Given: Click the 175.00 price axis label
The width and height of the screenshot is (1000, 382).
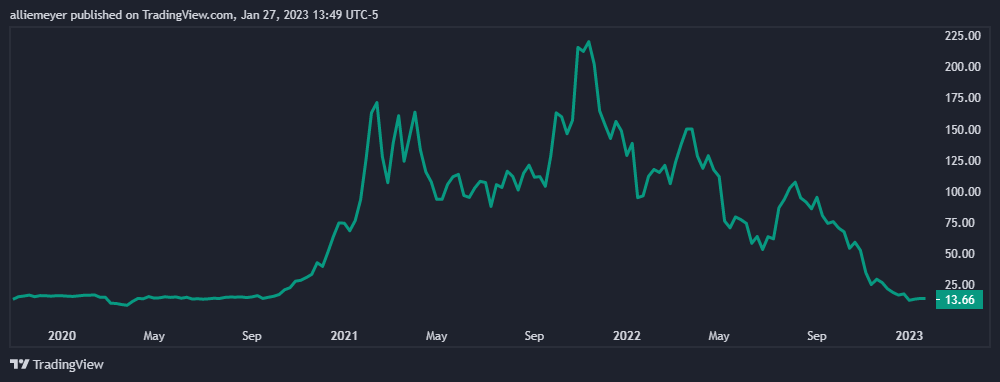Looking at the screenshot, I should click(x=962, y=98).
